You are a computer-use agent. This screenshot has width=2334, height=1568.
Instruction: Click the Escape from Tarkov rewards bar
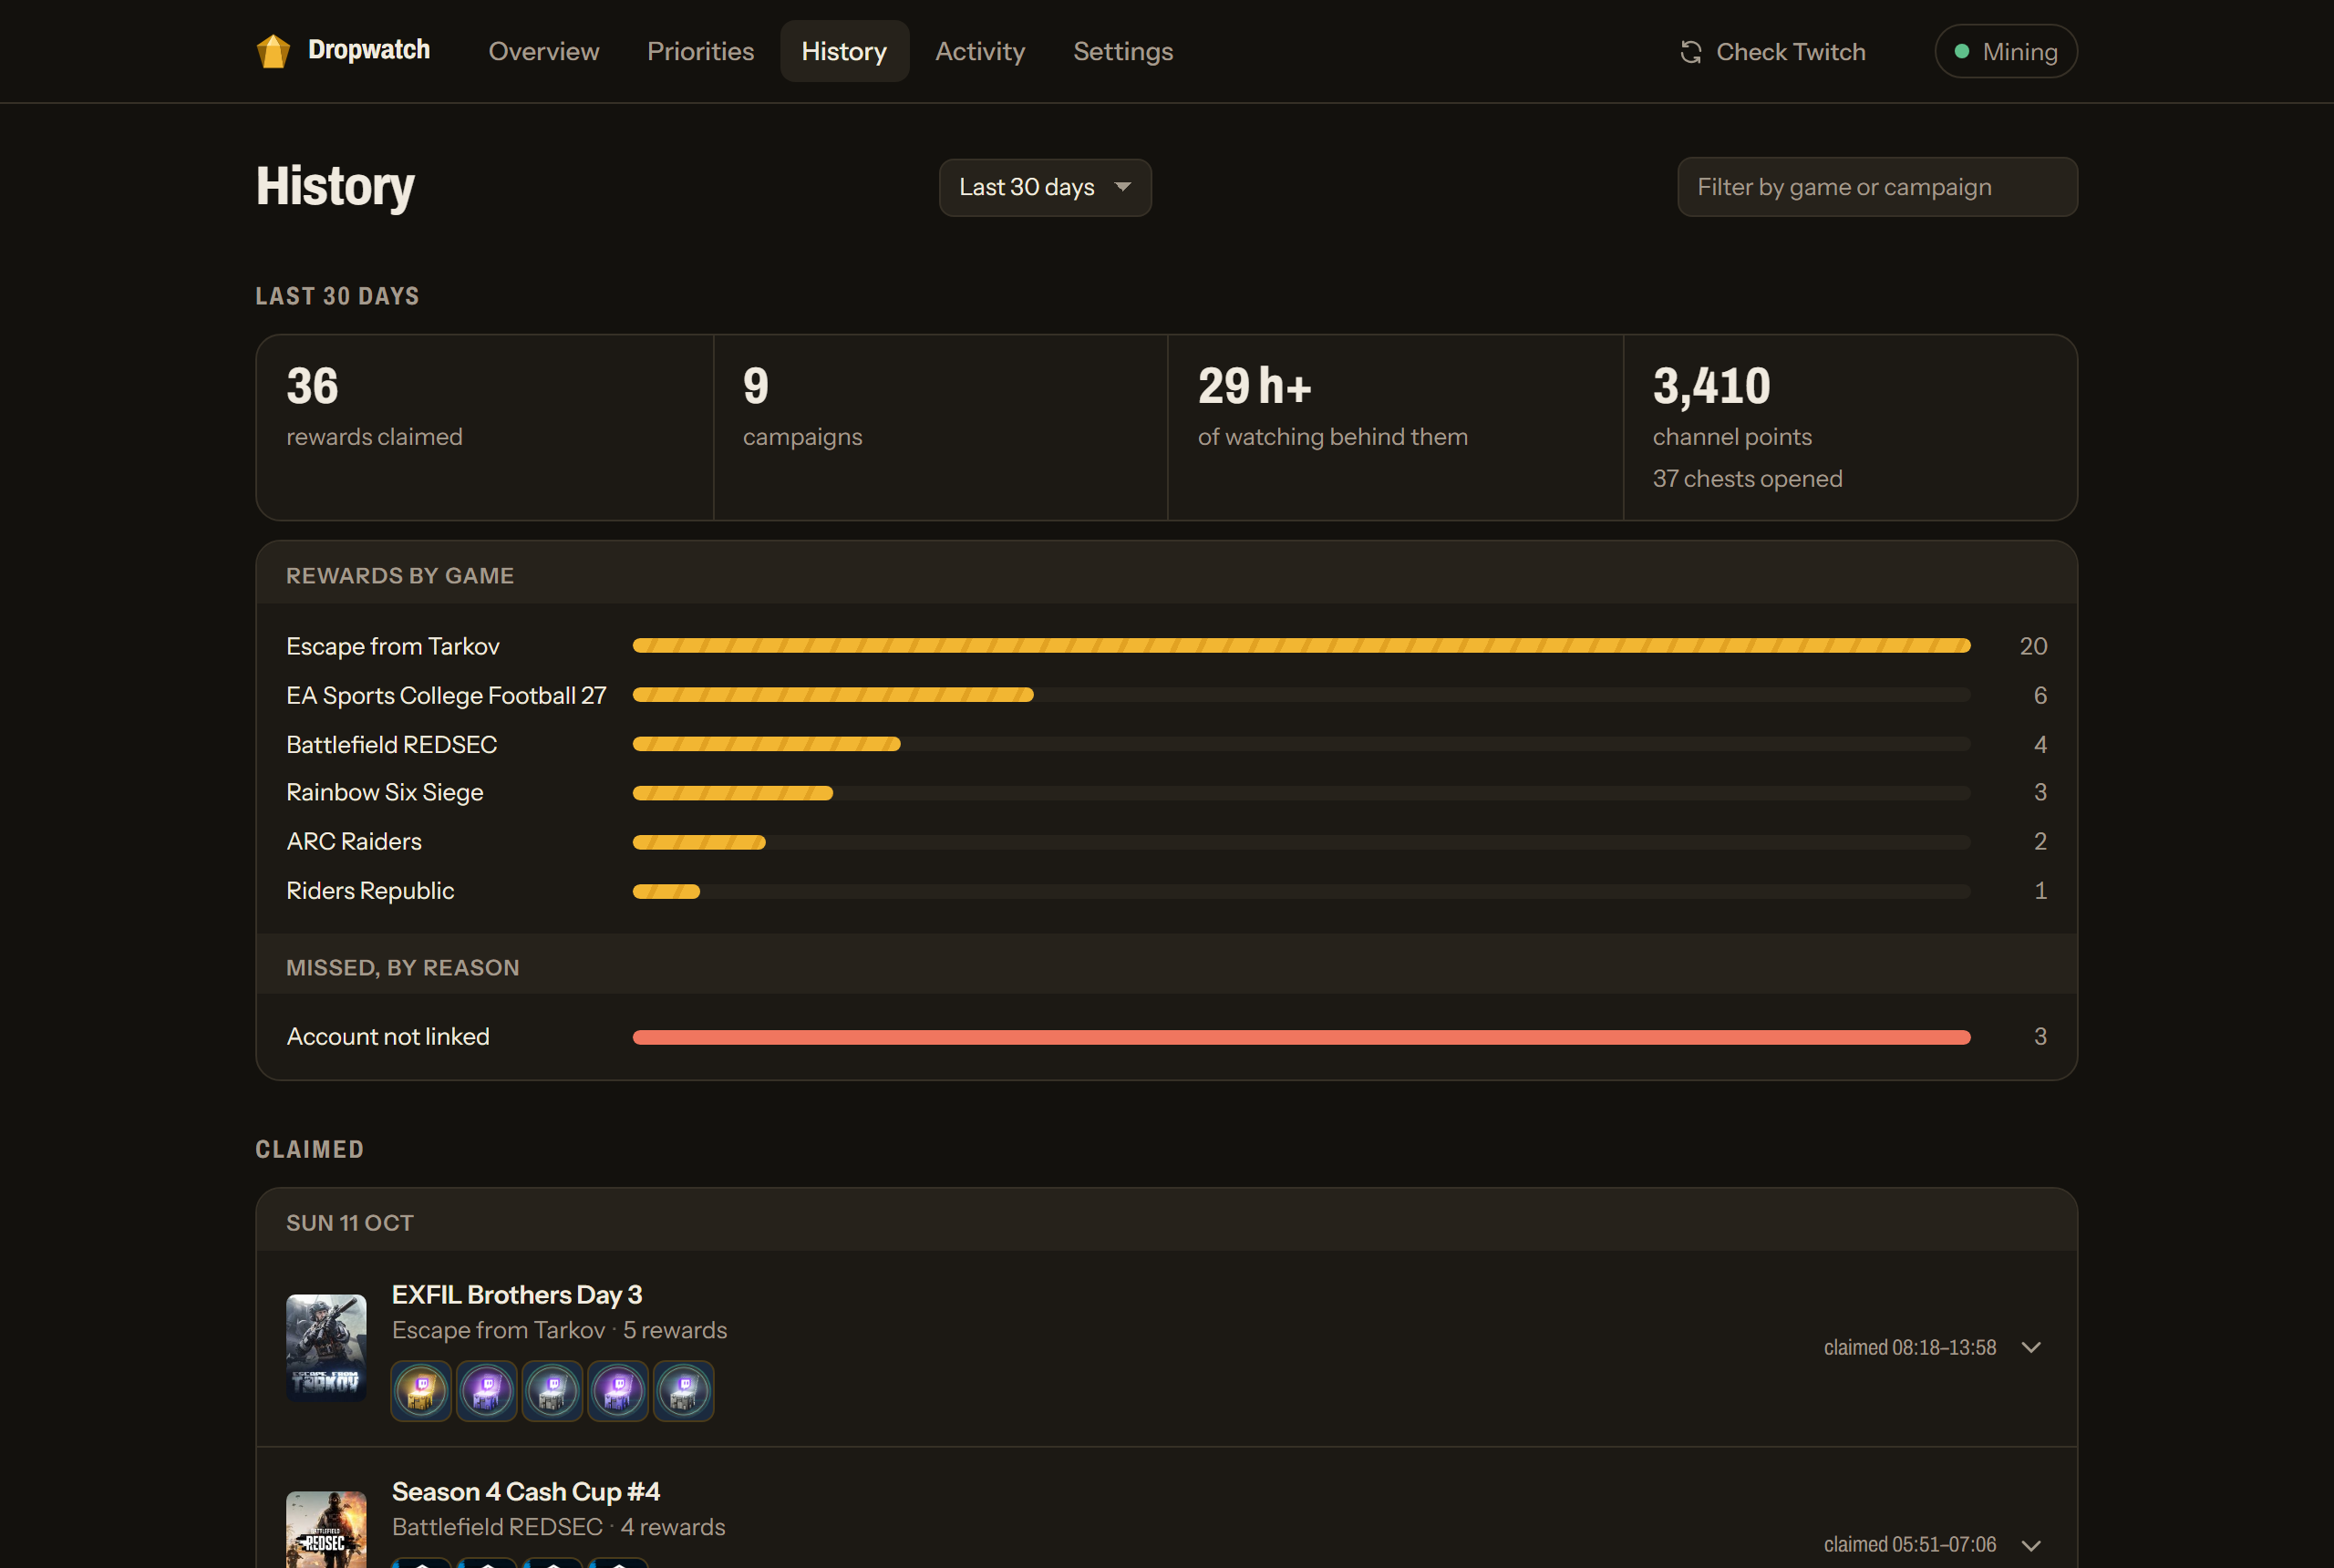tap(1301, 646)
